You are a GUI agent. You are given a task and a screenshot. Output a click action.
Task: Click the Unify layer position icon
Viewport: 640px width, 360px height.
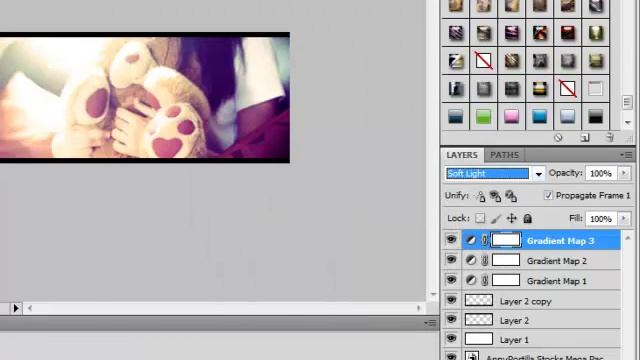pyautogui.click(x=479, y=196)
